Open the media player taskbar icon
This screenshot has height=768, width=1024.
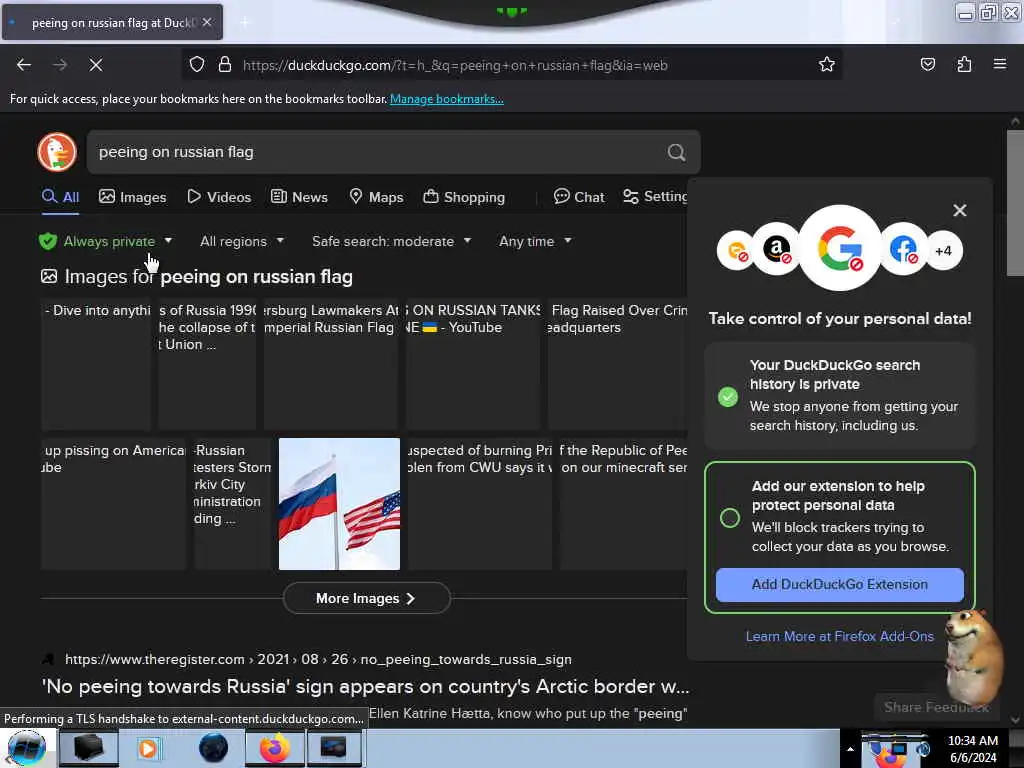click(x=148, y=748)
